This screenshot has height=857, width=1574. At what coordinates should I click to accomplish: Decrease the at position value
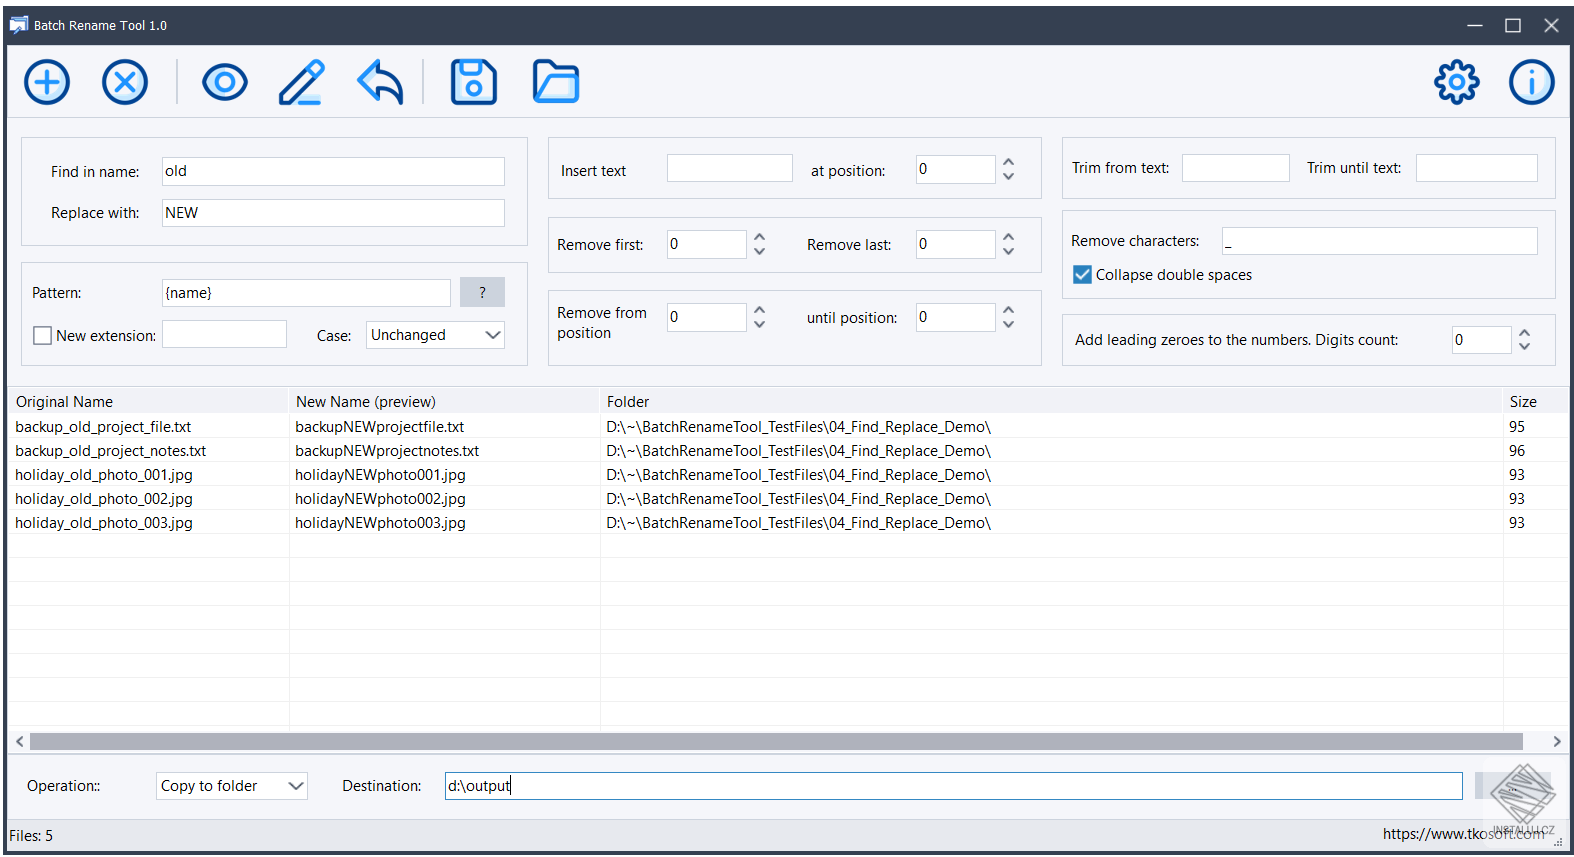coord(1008,177)
